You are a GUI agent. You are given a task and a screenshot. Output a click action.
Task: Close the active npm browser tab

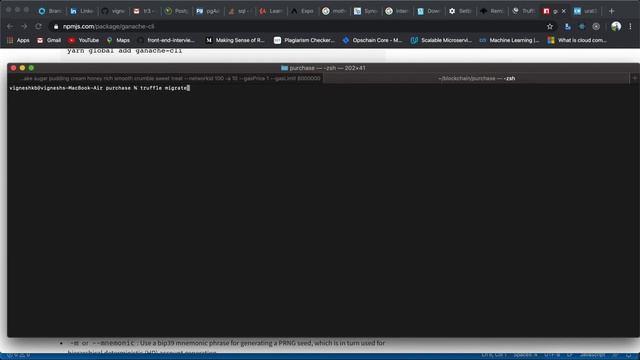pyautogui.click(x=564, y=11)
